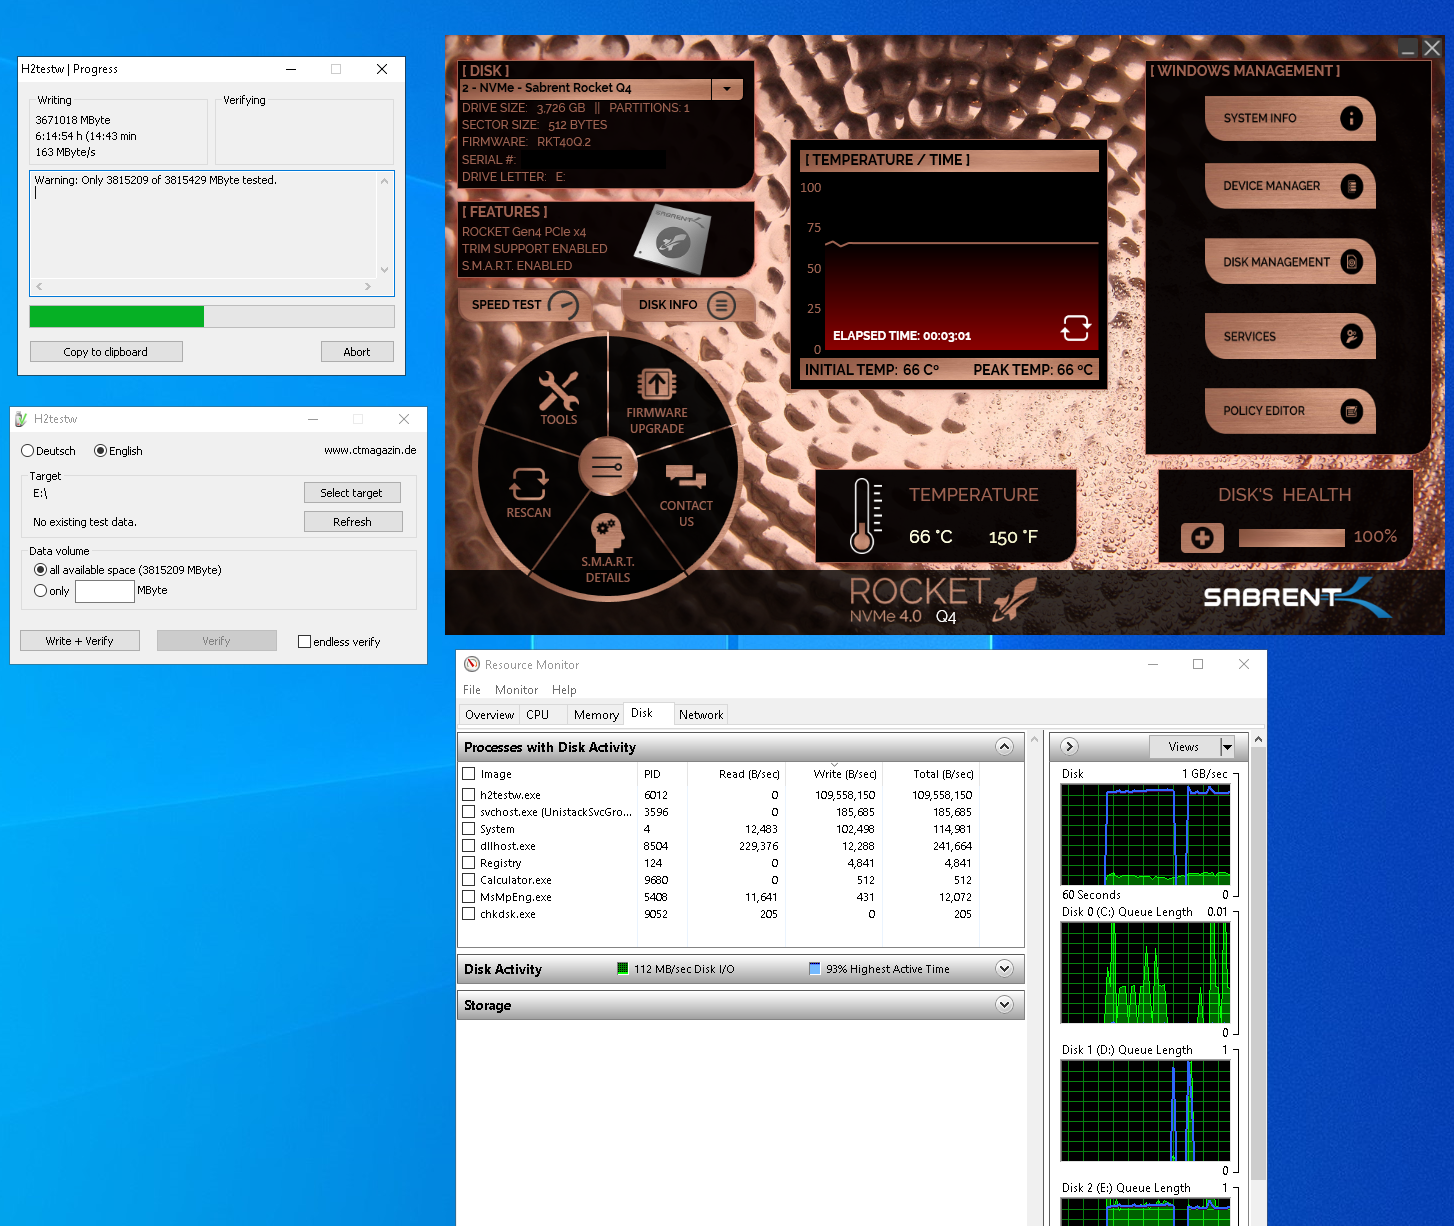Screen dimensions: 1454x1226
Task: Click the Write + Verify button
Action: click(x=80, y=641)
